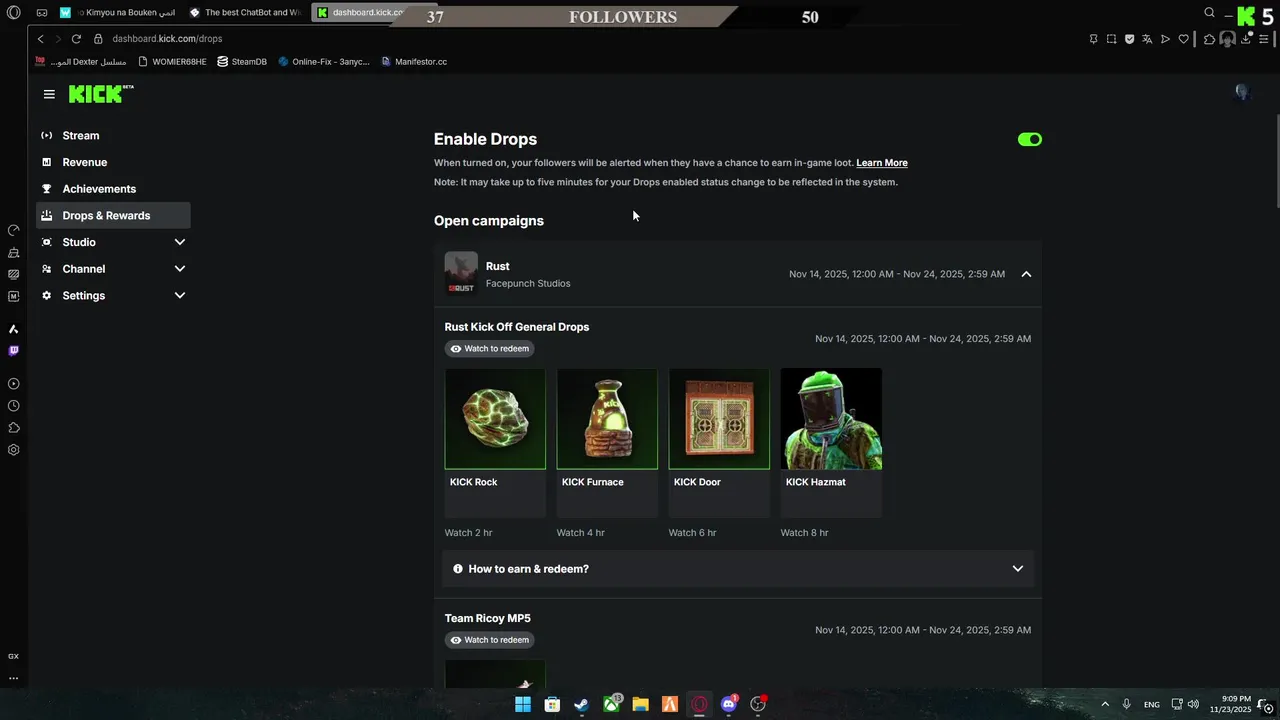Open File Explorer from the taskbar
Screen dimensions: 1280x720
640,704
